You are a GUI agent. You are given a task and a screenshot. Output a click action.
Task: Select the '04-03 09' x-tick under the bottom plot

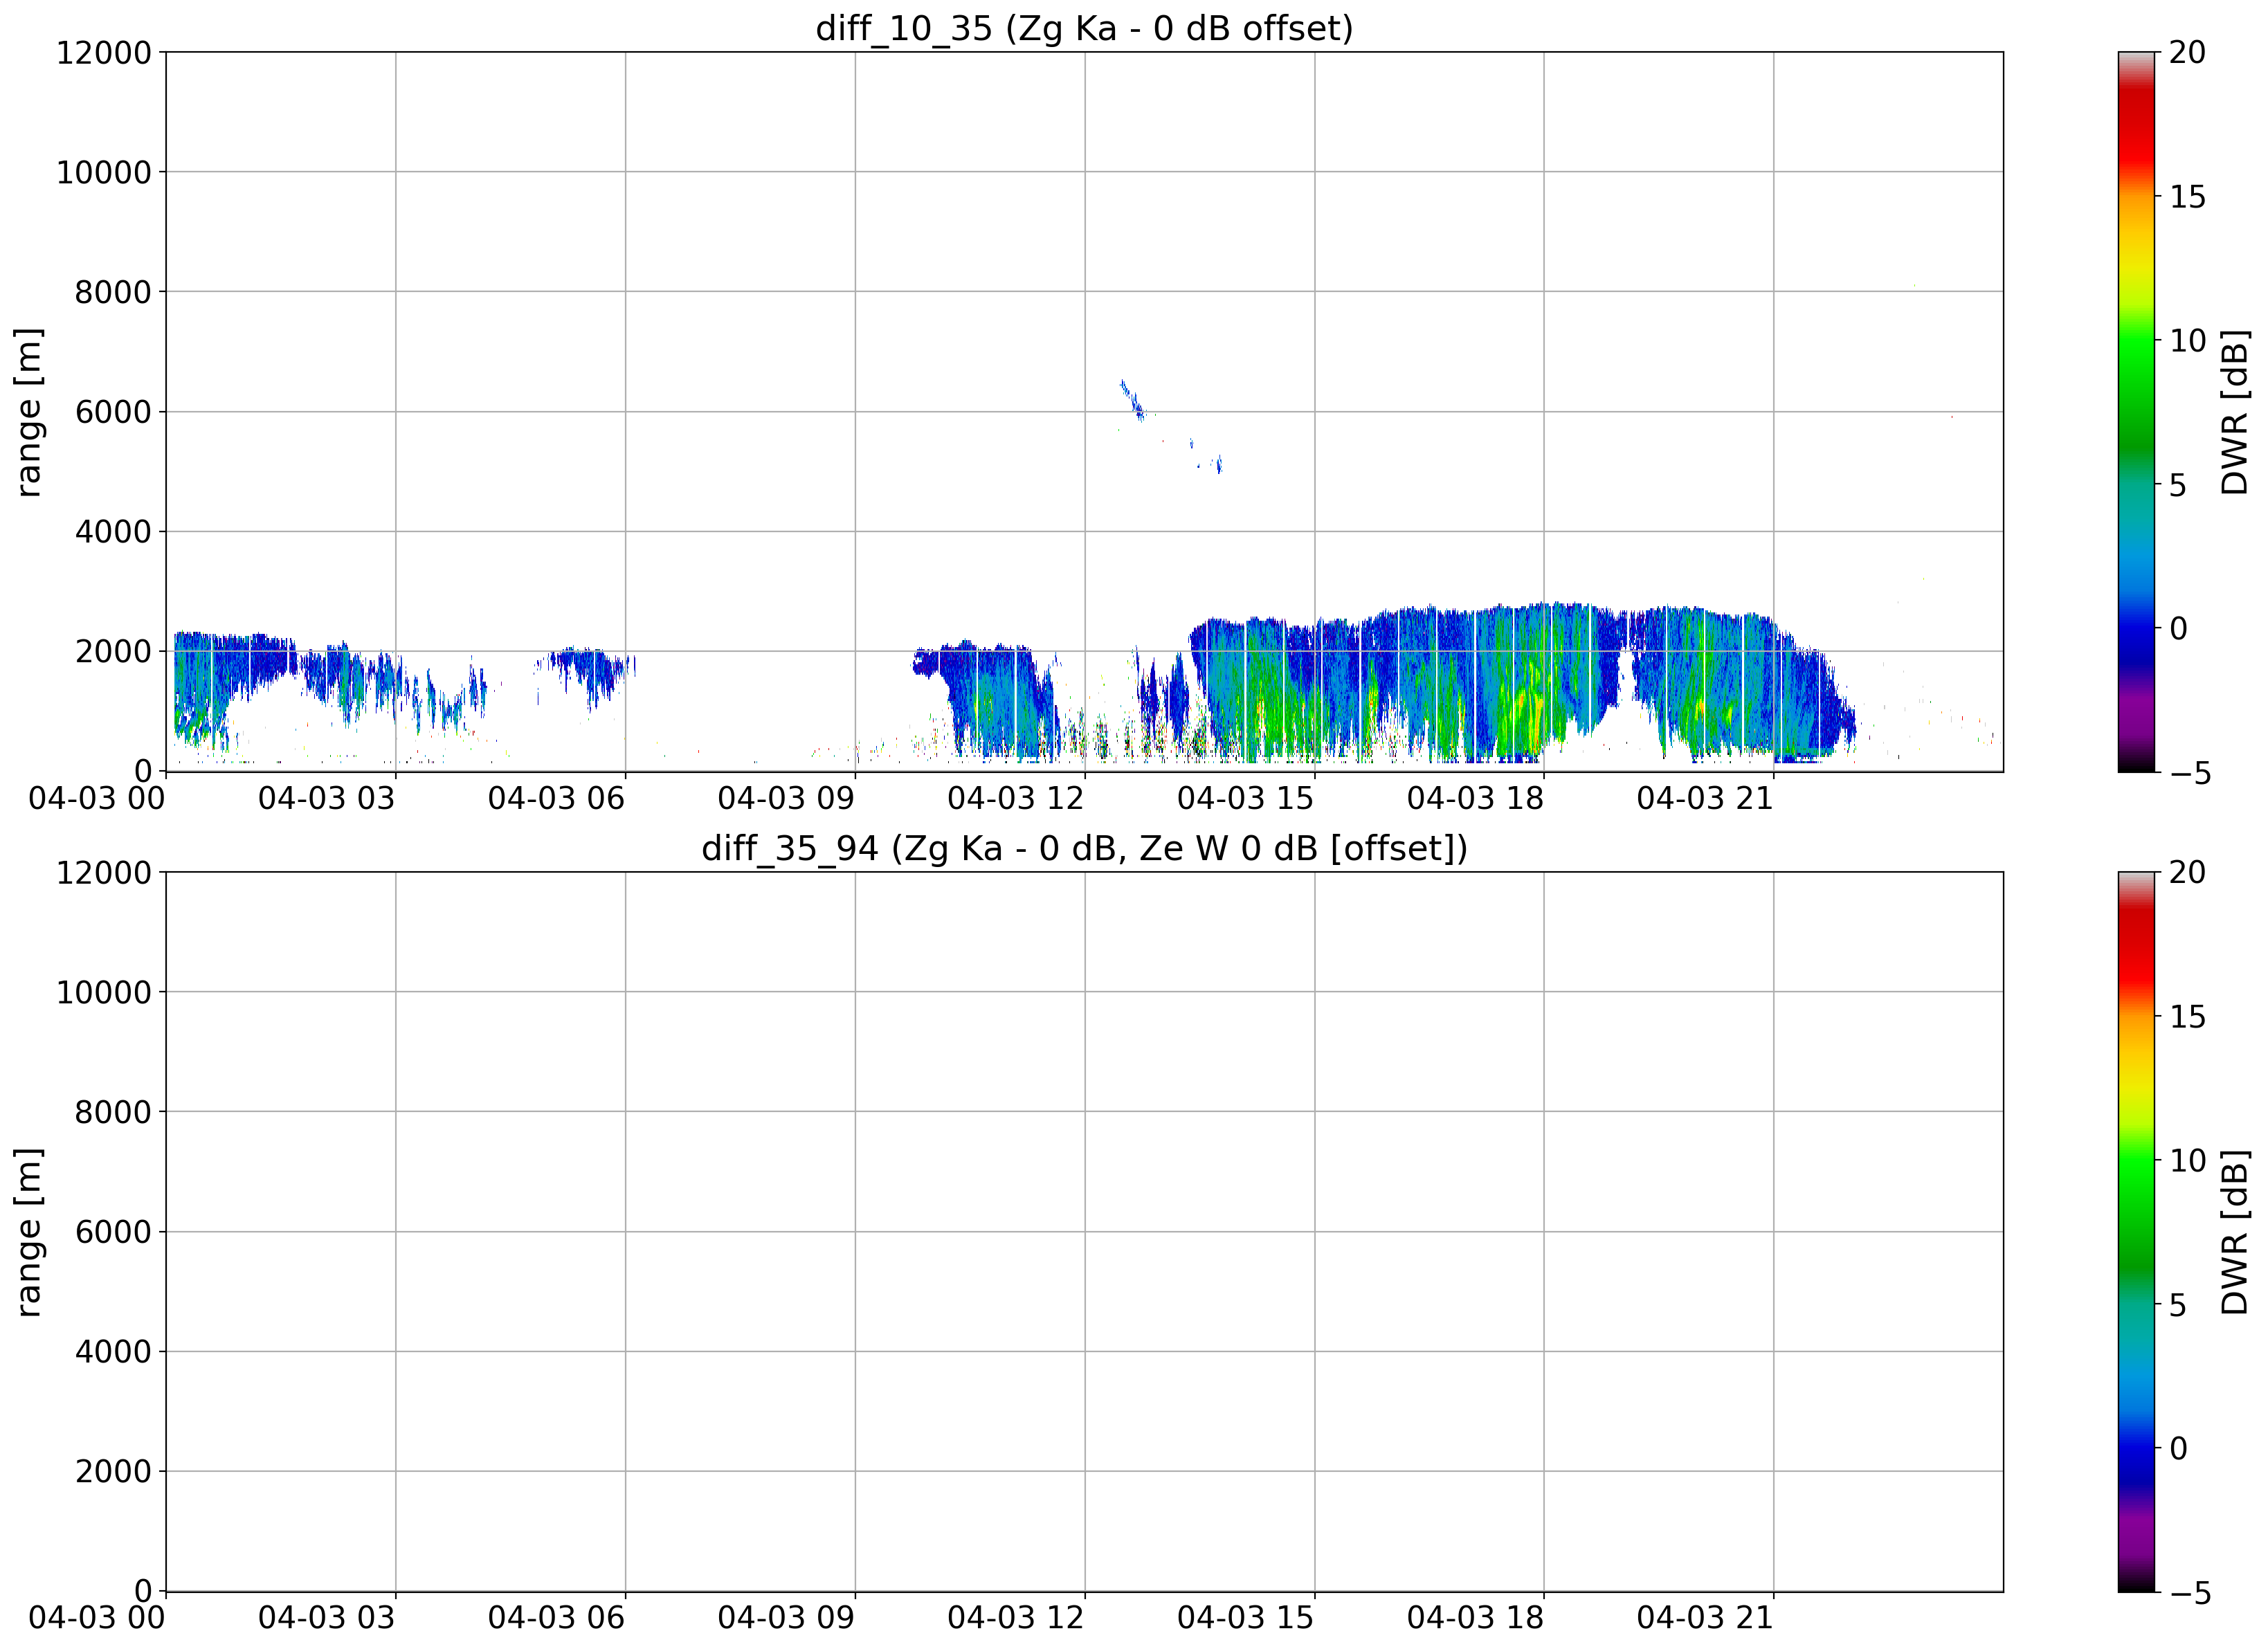[x=787, y=1618]
